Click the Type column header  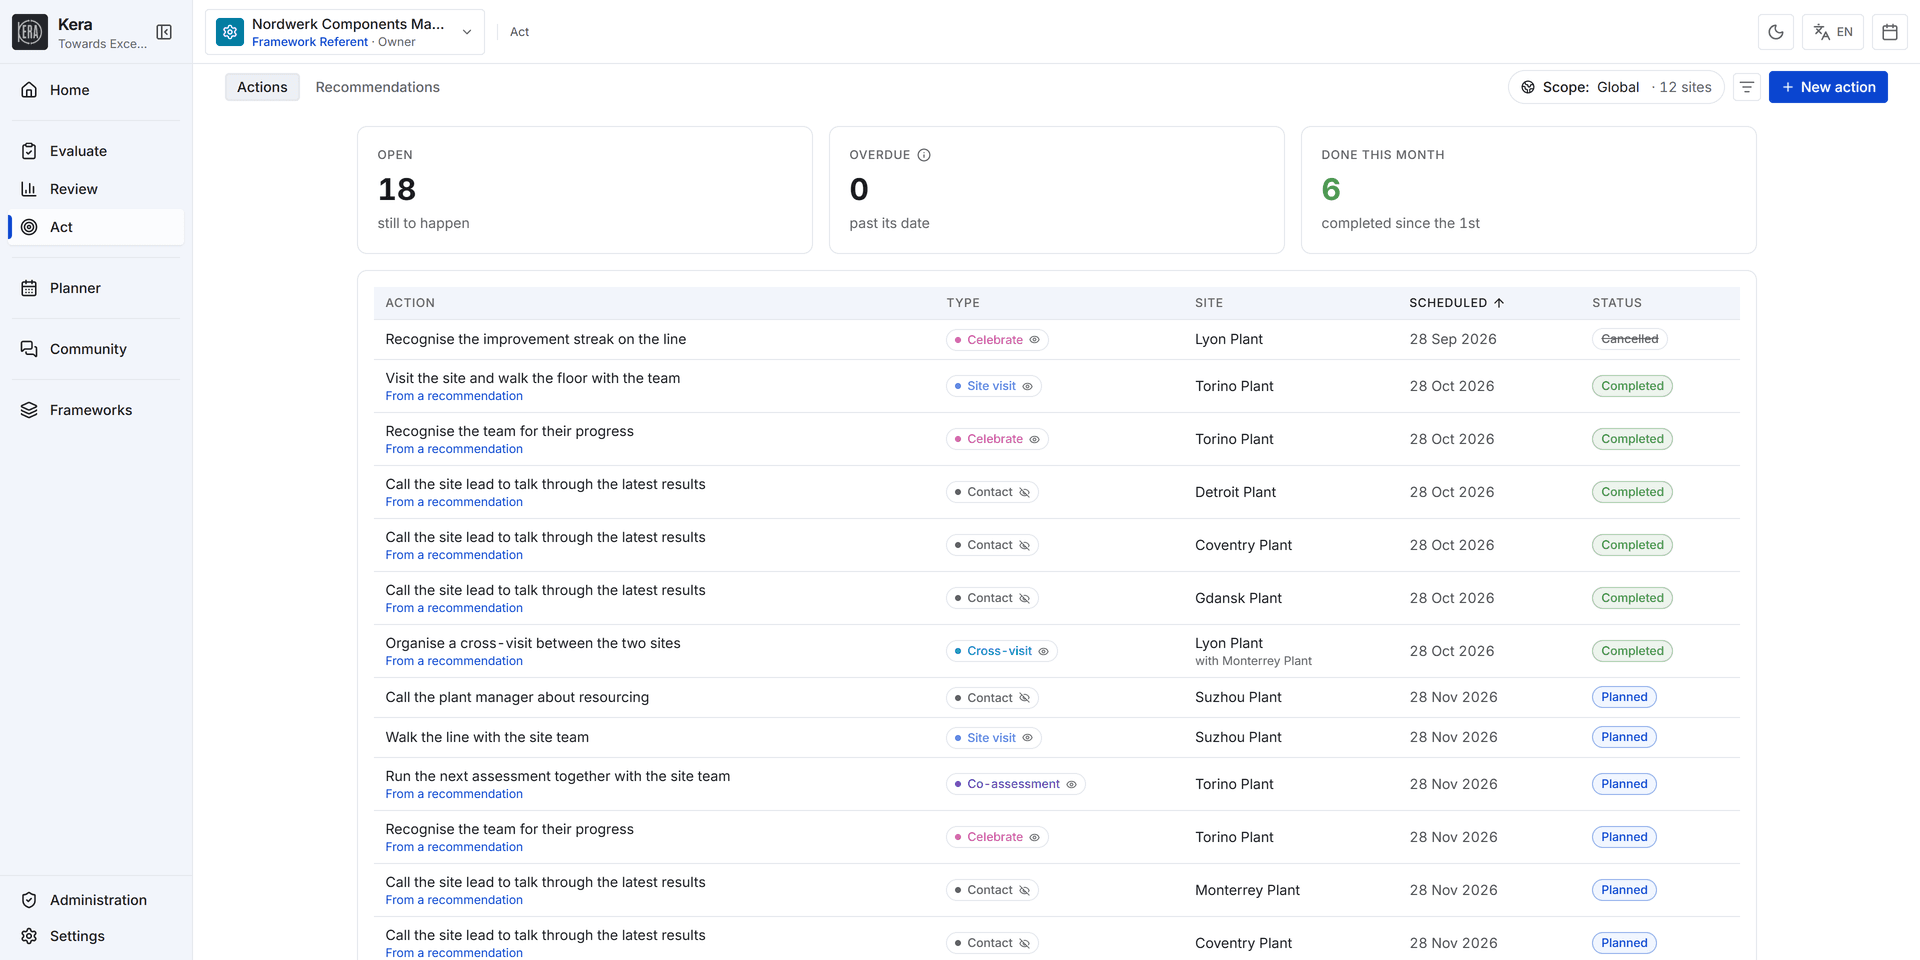click(x=963, y=303)
